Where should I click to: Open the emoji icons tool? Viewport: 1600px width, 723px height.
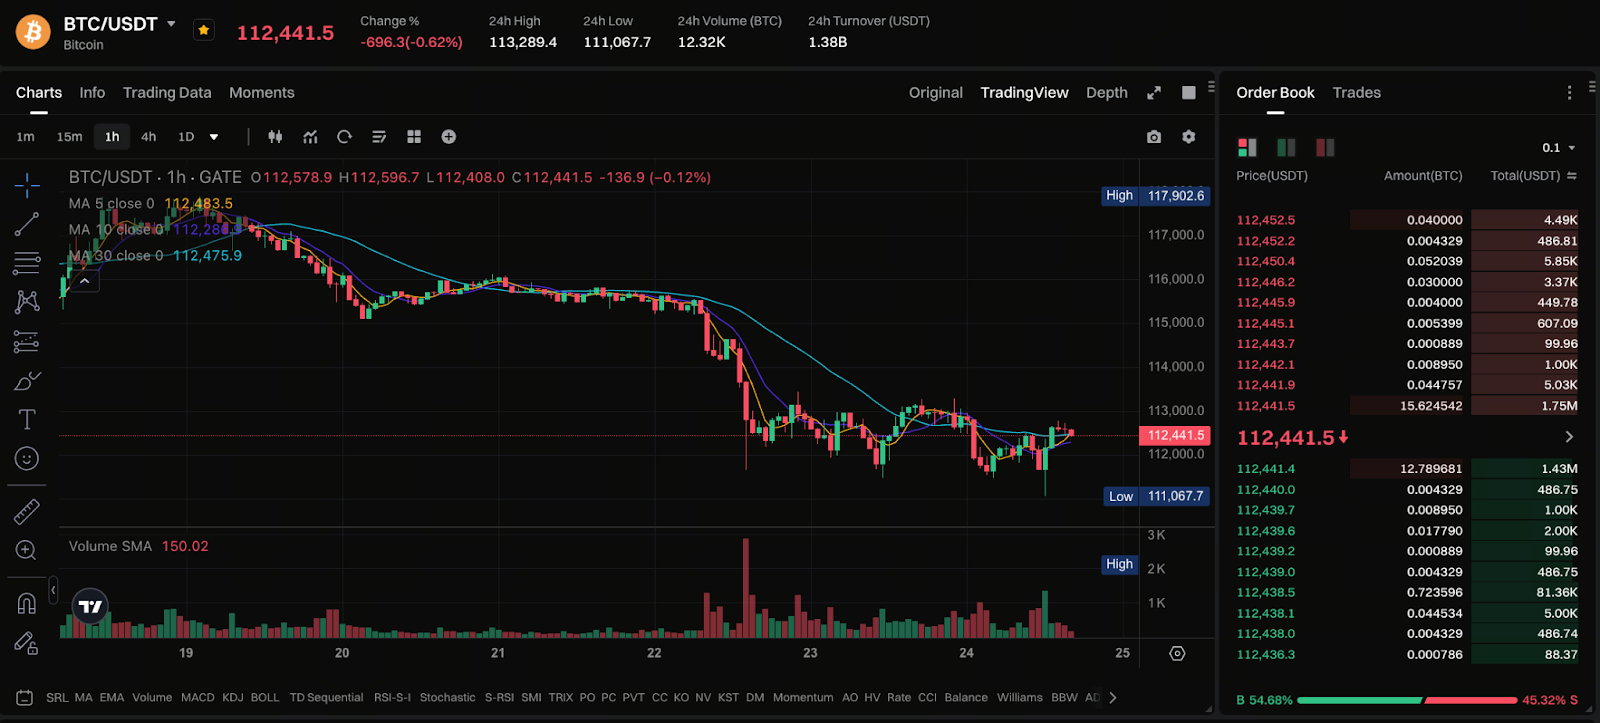click(x=27, y=458)
